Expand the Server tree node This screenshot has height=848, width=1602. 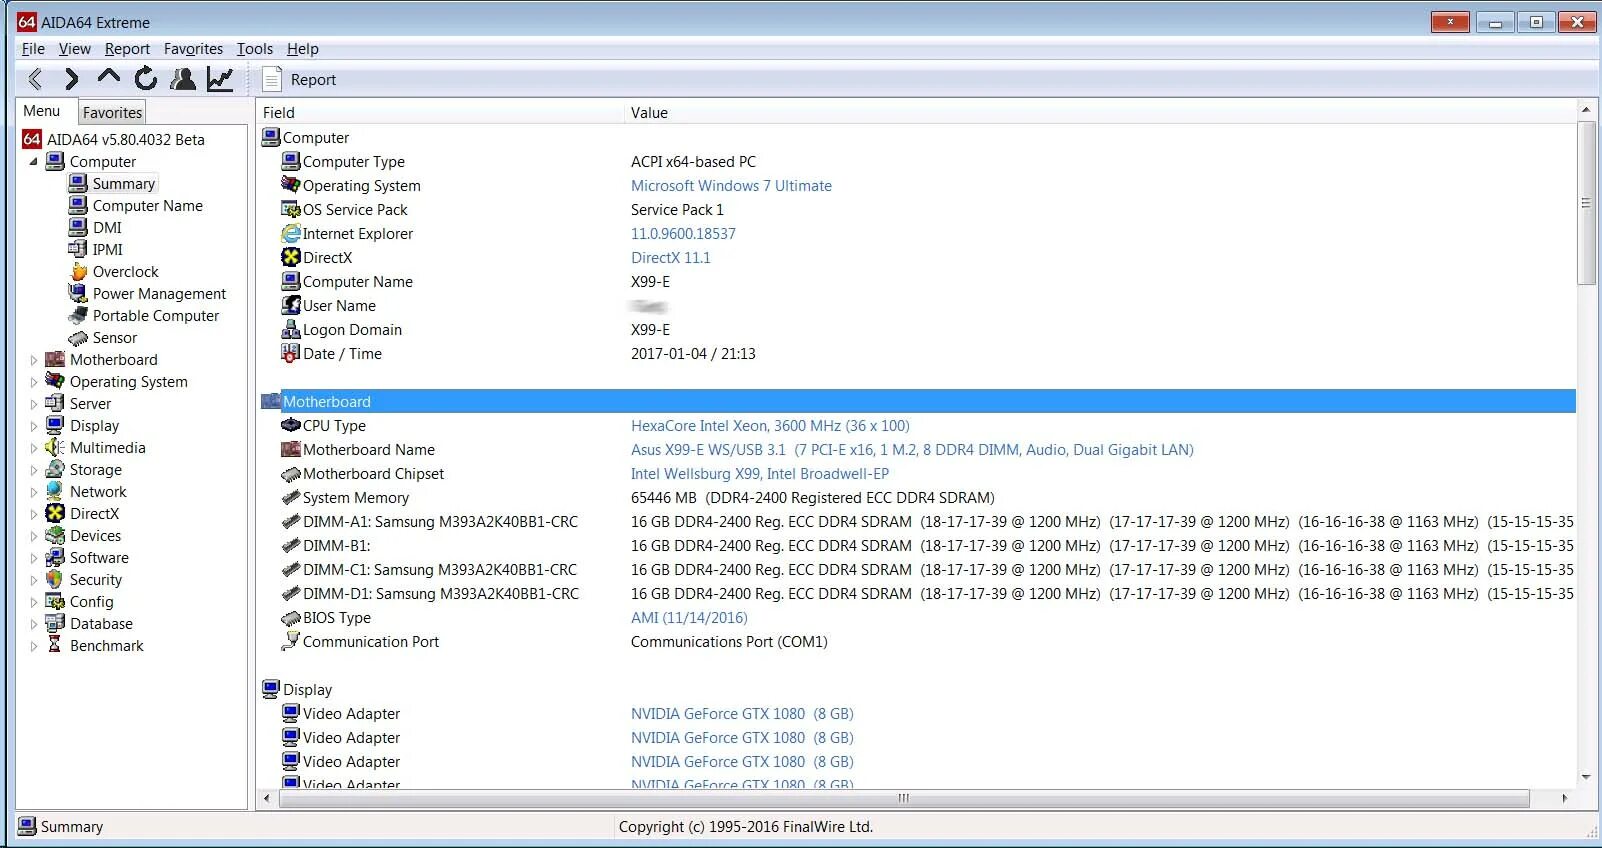pos(33,404)
